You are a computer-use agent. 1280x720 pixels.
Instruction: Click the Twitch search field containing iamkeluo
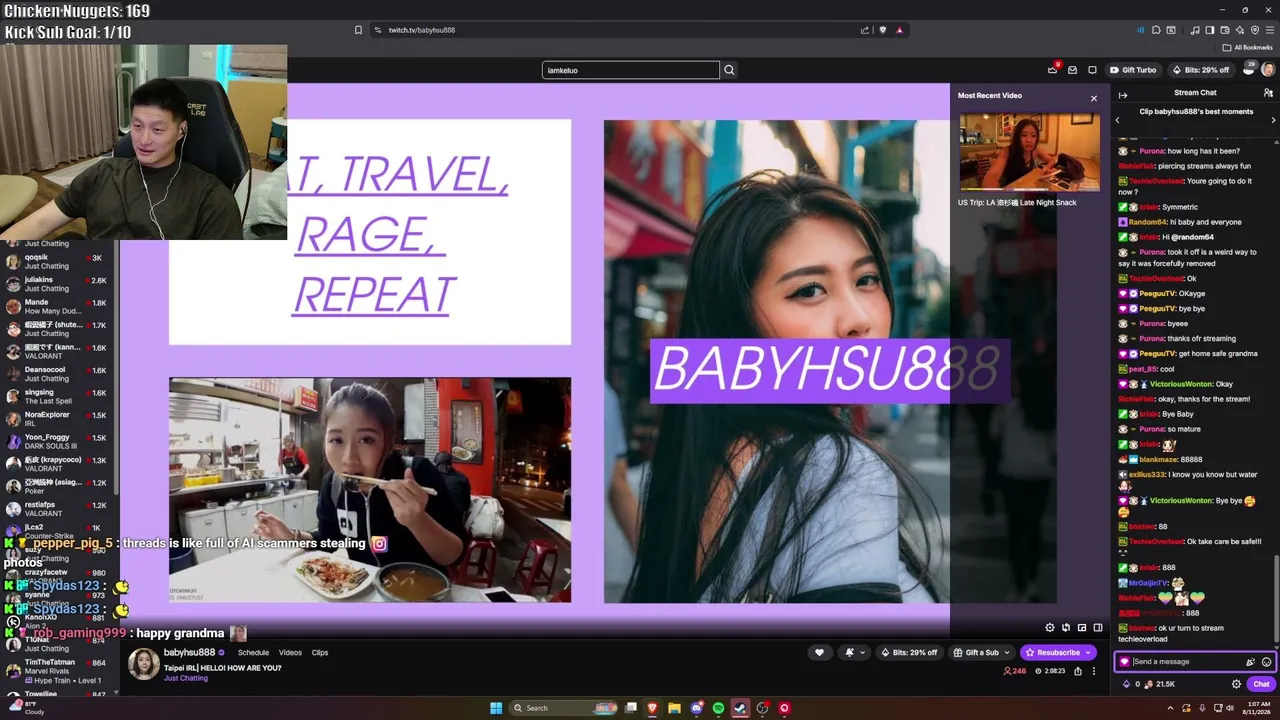coord(630,70)
